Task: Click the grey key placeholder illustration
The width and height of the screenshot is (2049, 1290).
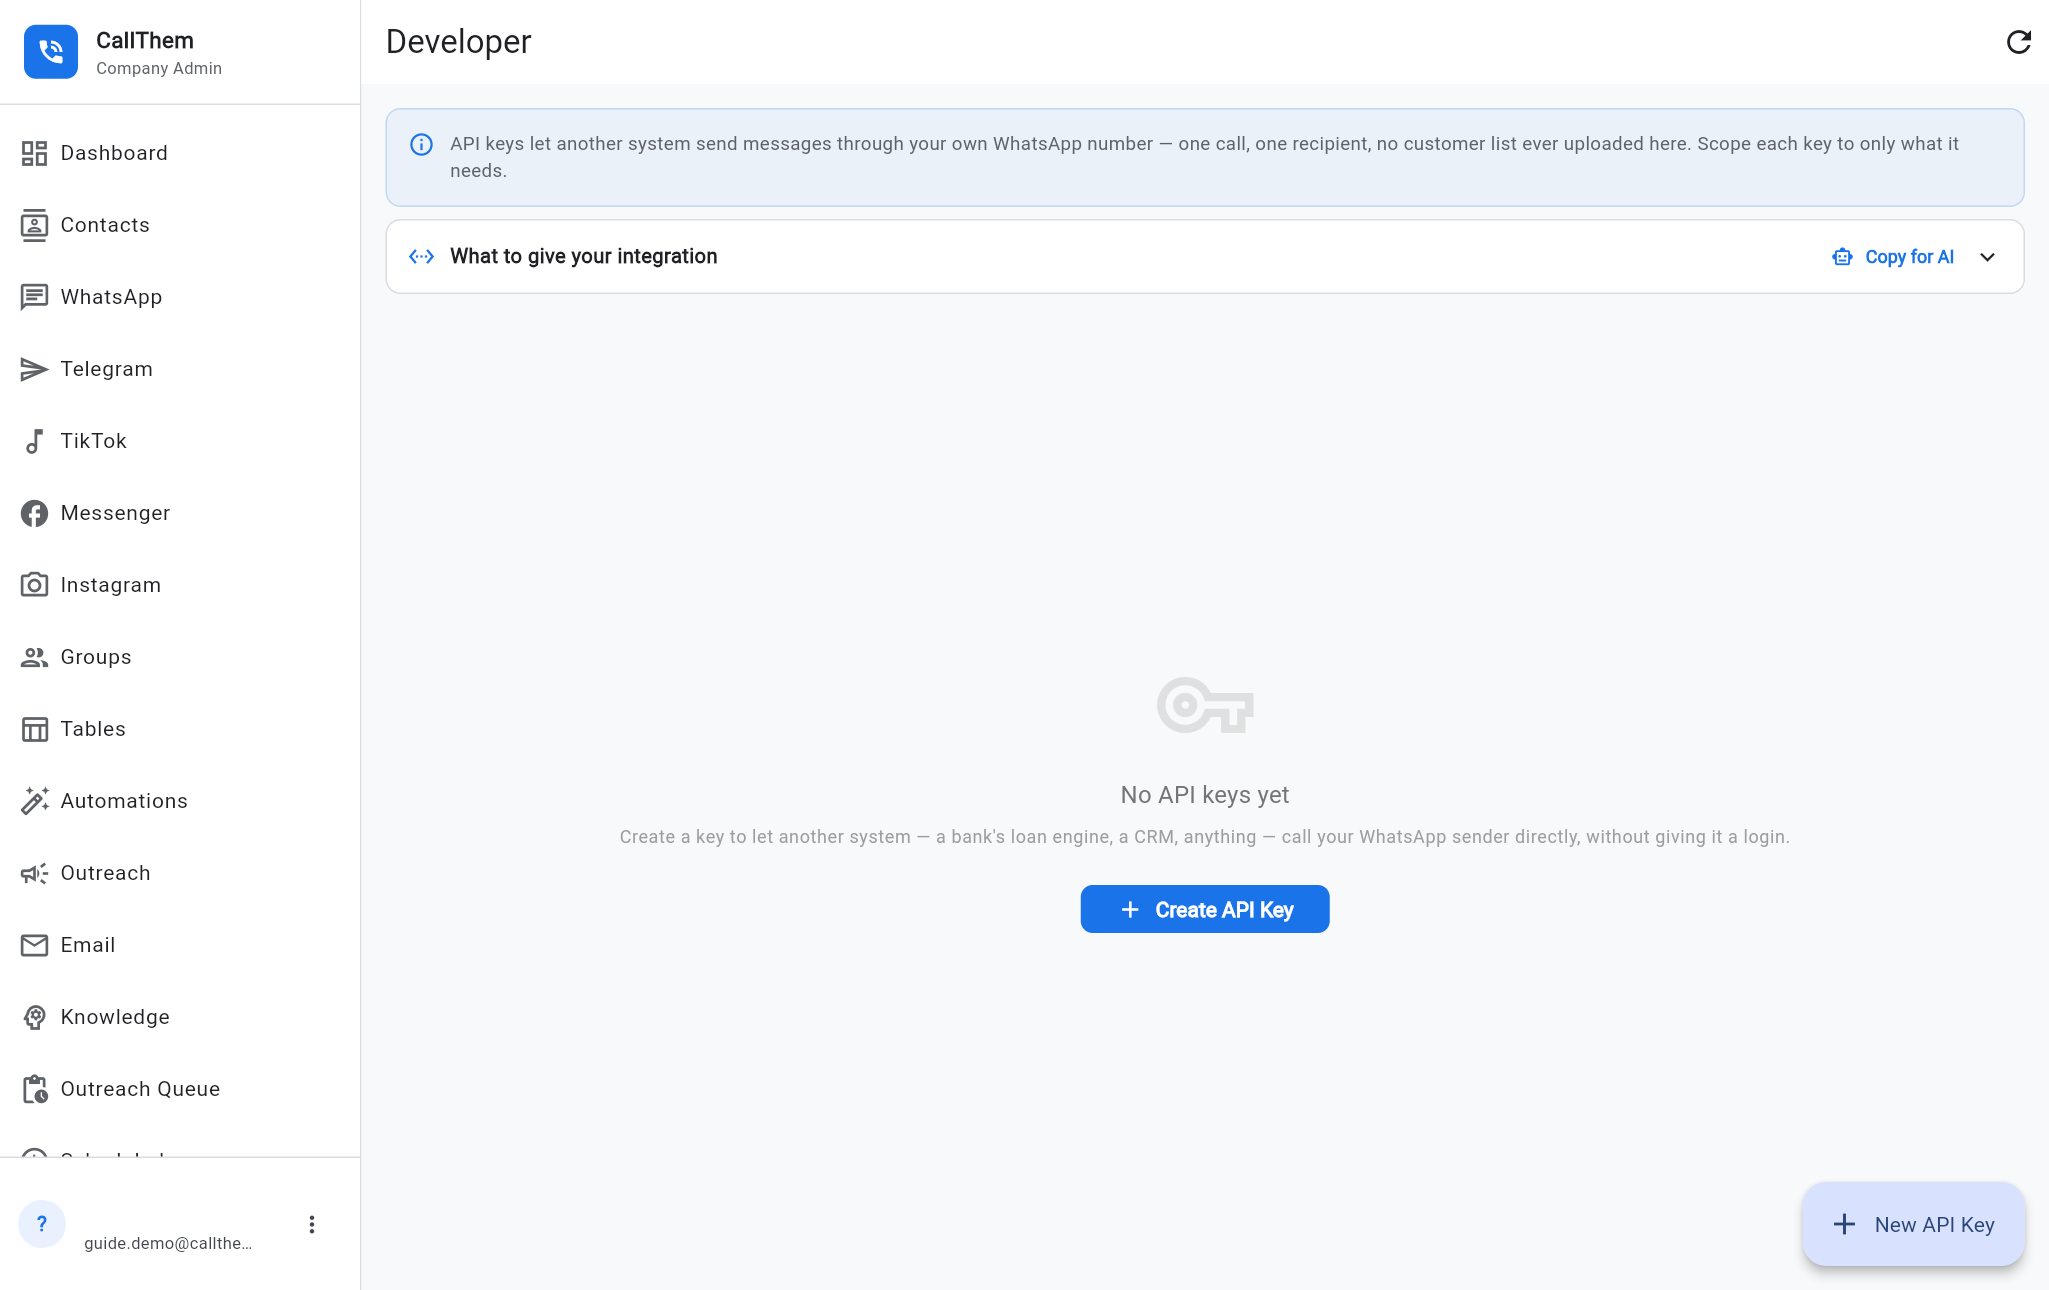Action: (x=1204, y=706)
